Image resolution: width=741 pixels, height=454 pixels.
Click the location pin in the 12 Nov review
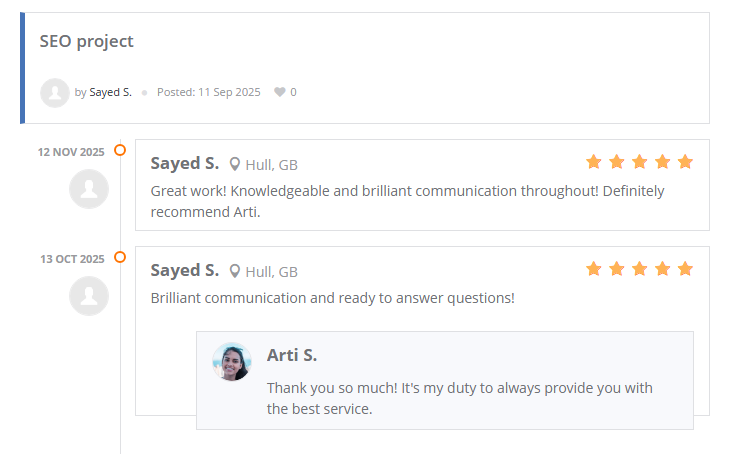click(235, 164)
